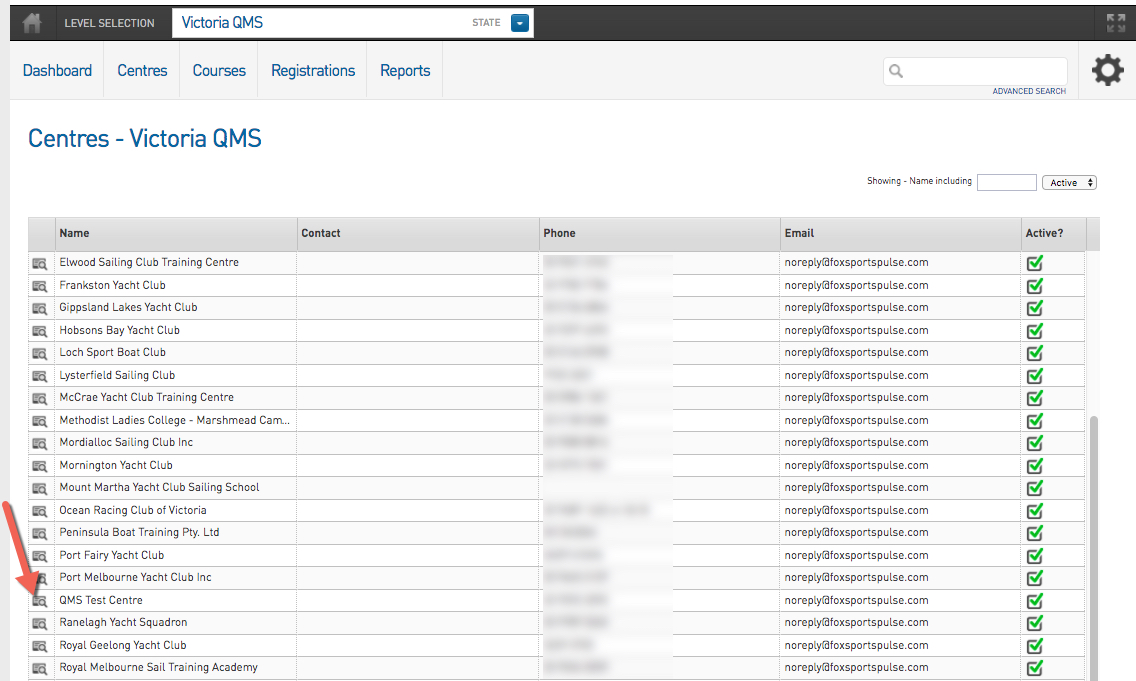Toggle active checkbox for Royal Geelong Yacht Club
This screenshot has width=1136, height=681.
[1035, 646]
